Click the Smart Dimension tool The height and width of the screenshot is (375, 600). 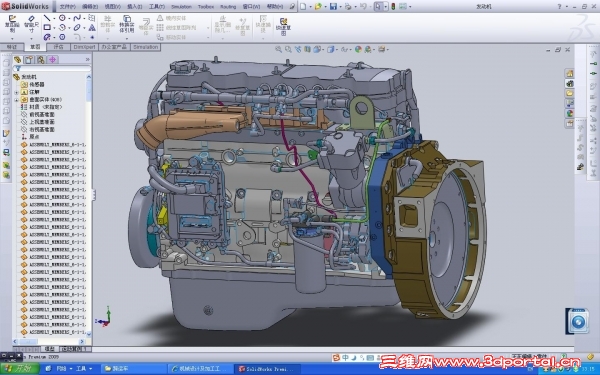[x=31, y=24]
